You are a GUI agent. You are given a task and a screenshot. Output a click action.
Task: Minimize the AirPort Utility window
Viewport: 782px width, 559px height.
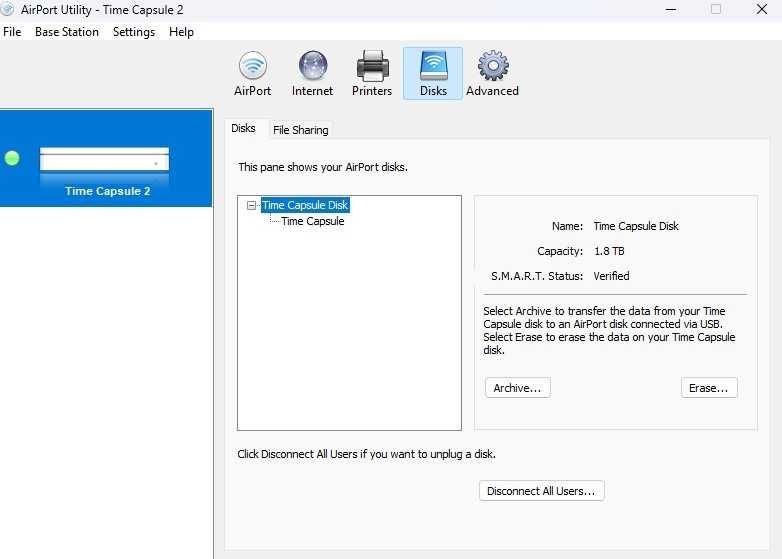[671, 9]
